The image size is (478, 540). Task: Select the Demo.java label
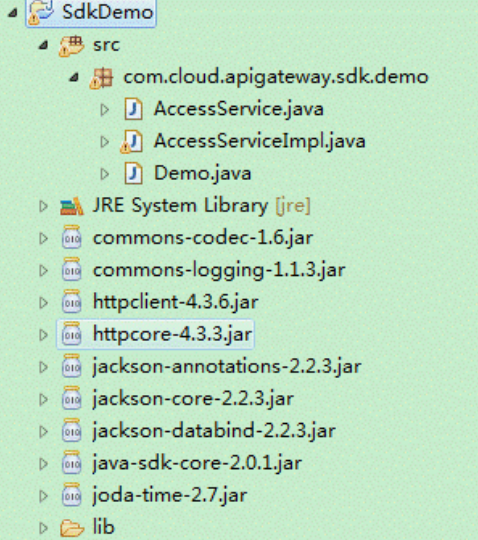tap(202, 174)
